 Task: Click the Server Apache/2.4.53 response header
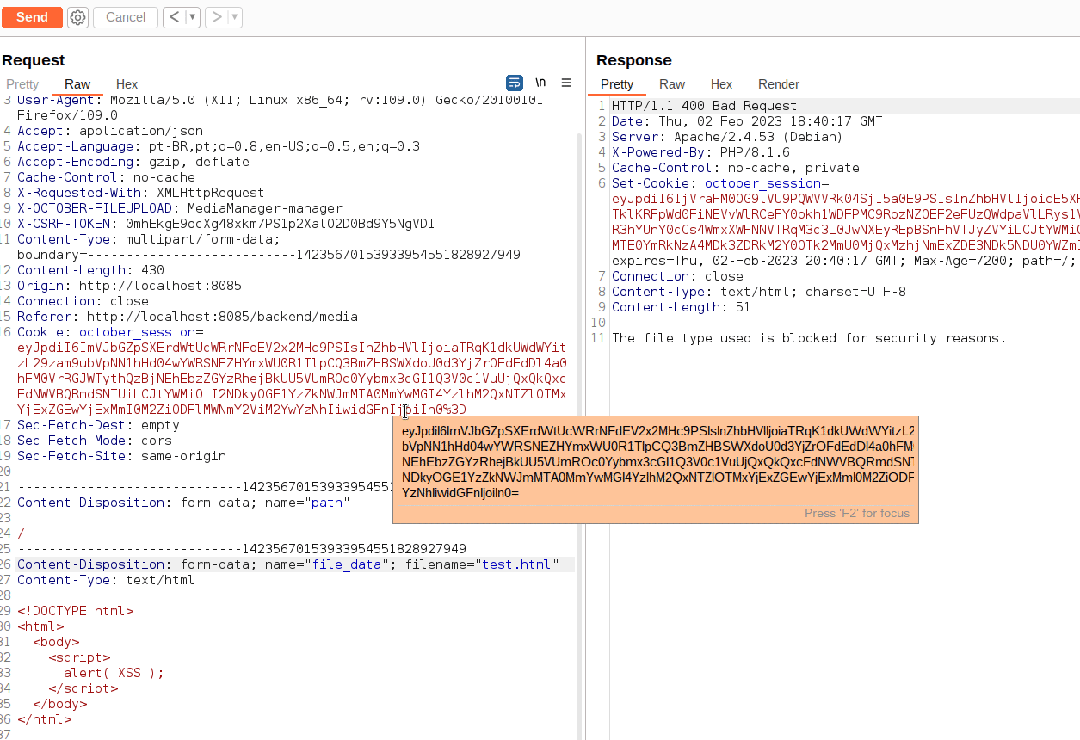(727, 136)
